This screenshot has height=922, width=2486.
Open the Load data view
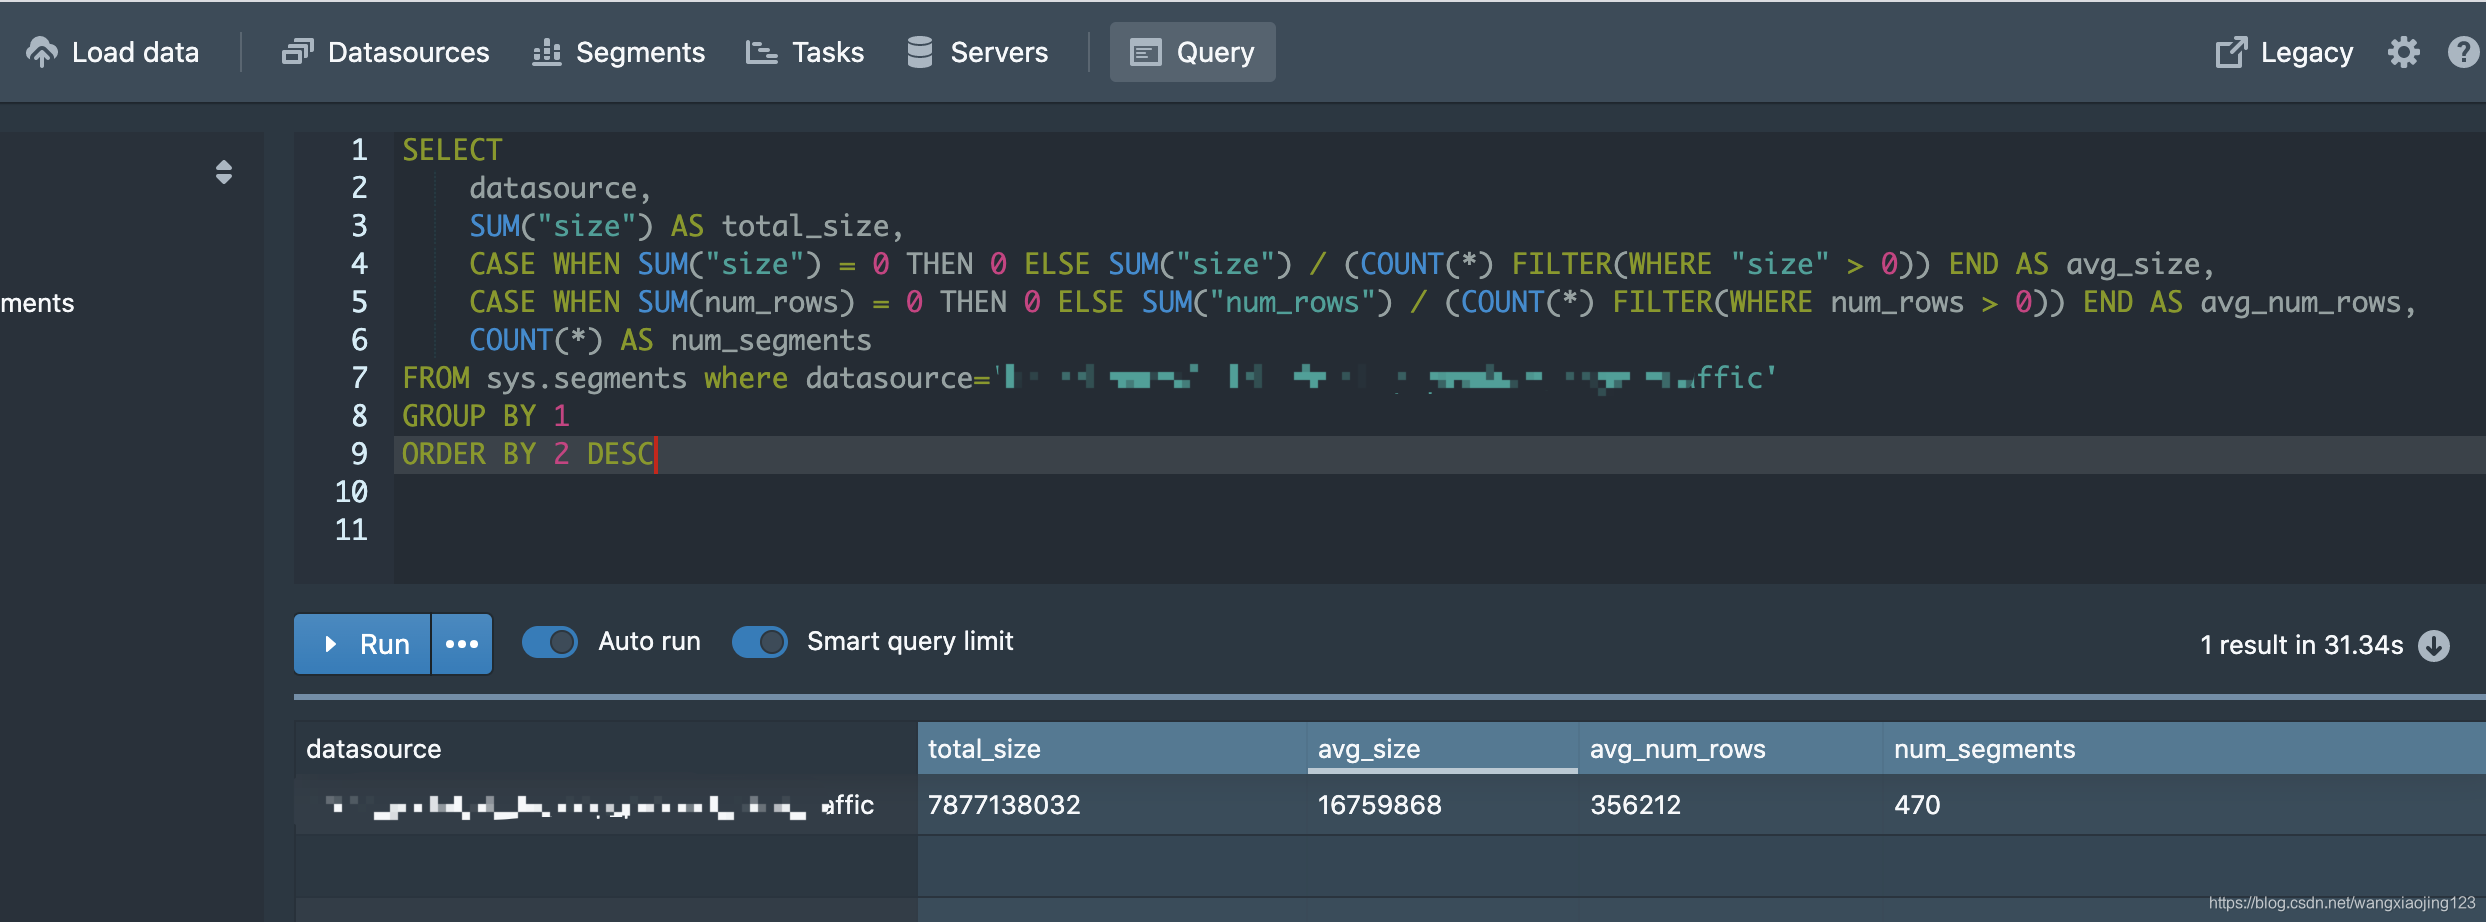tap(113, 52)
